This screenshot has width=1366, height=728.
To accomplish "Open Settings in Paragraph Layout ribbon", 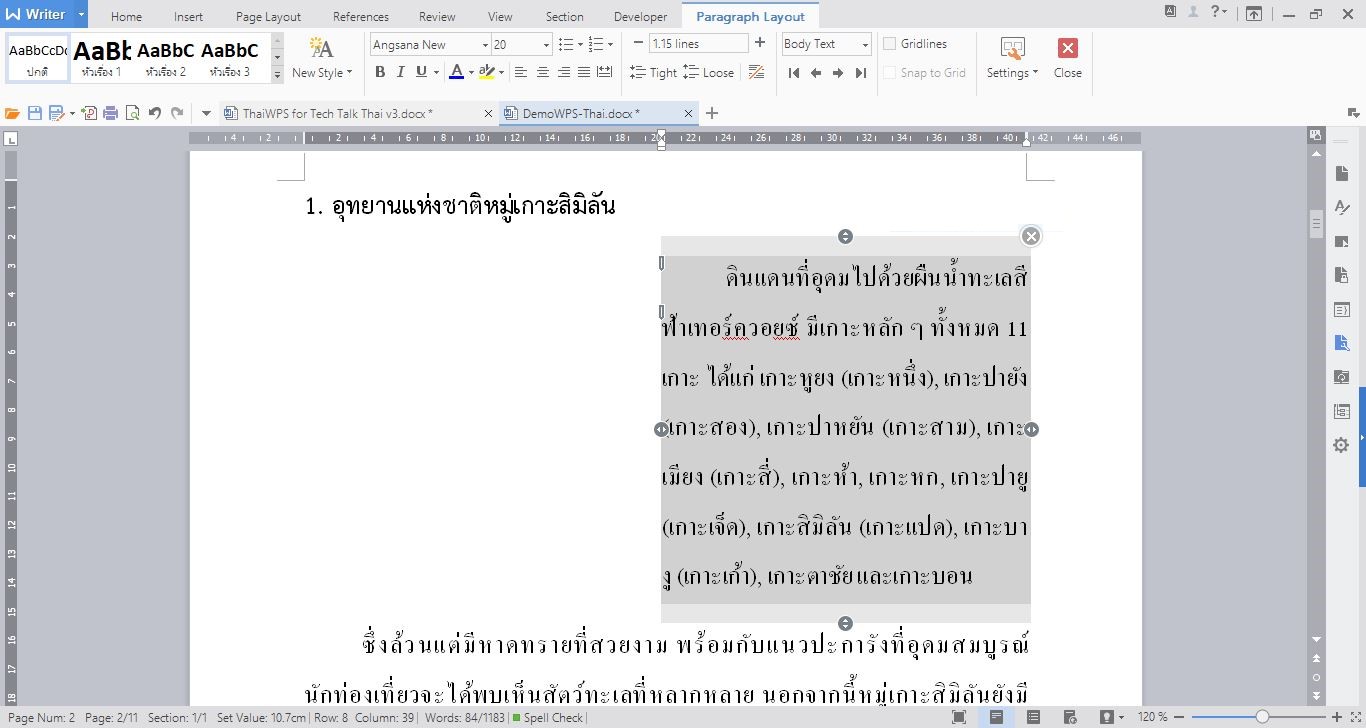I will pos(1012,58).
